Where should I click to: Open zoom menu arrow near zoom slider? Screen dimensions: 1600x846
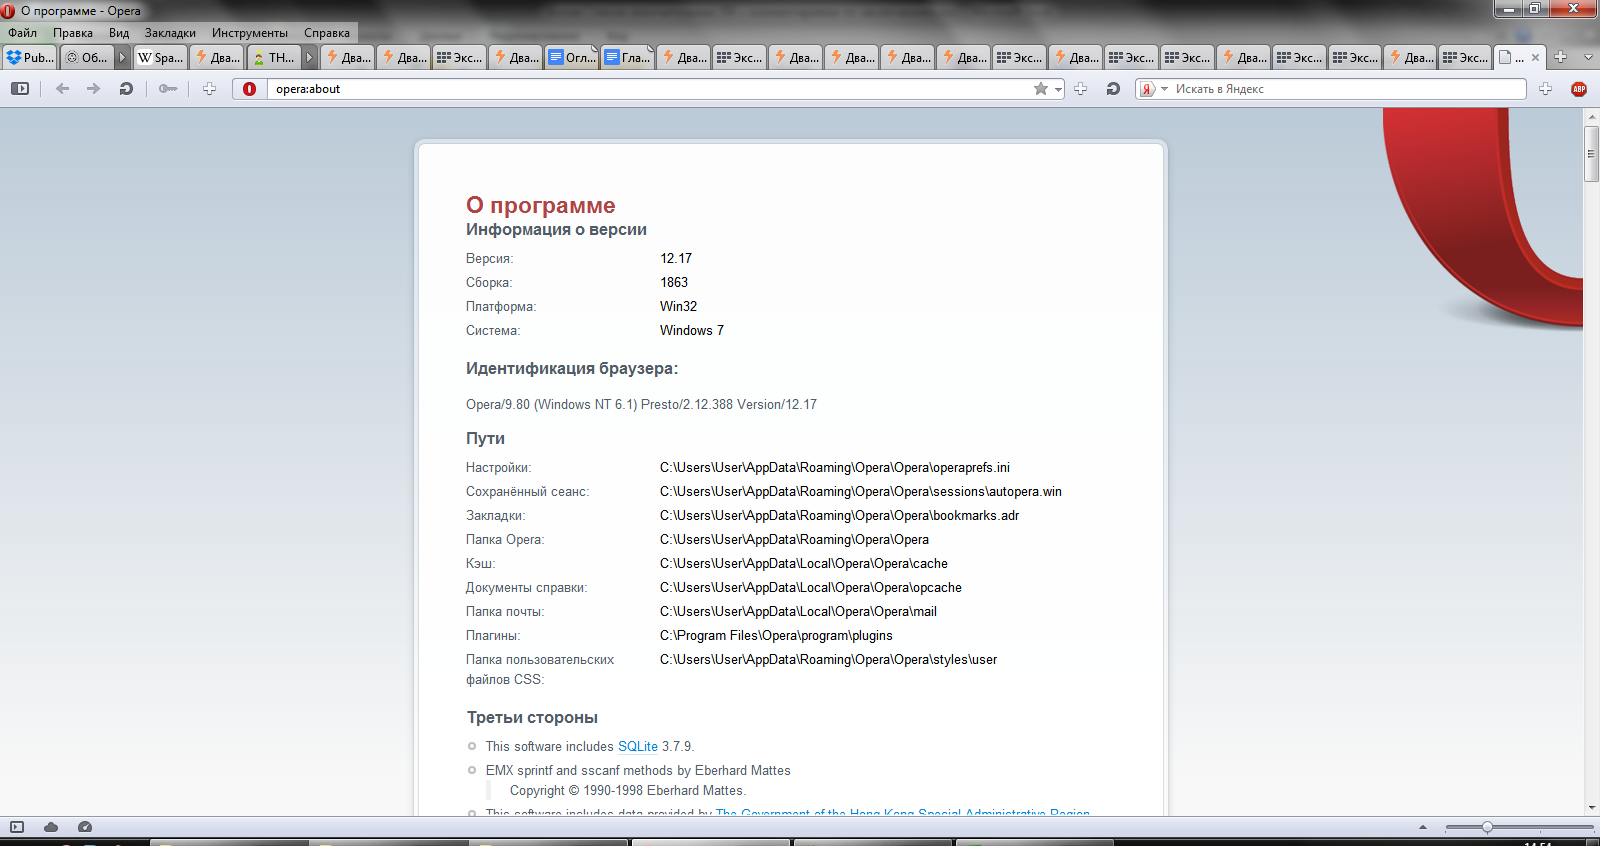tap(1423, 827)
